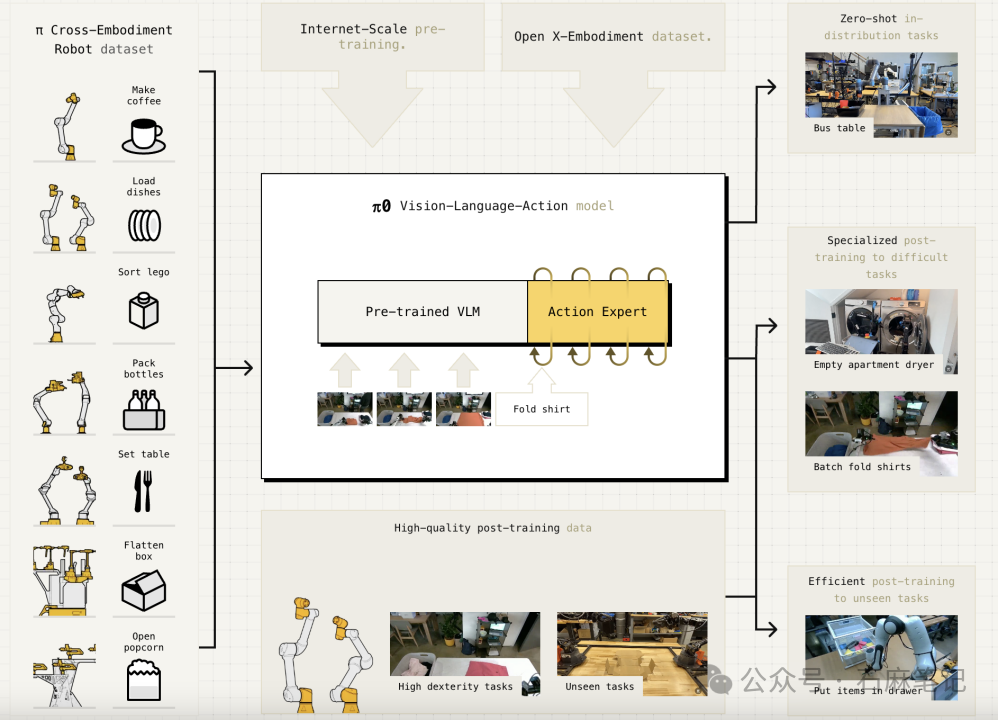Click the coffee cup icon under Make coffee
This screenshot has width=998, height=720.
[144, 136]
